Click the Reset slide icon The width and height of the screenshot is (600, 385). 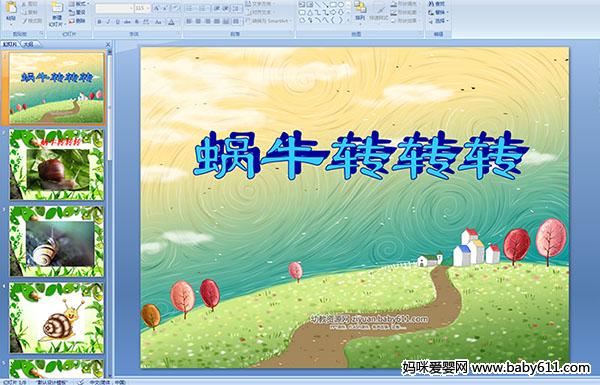click(78, 12)
